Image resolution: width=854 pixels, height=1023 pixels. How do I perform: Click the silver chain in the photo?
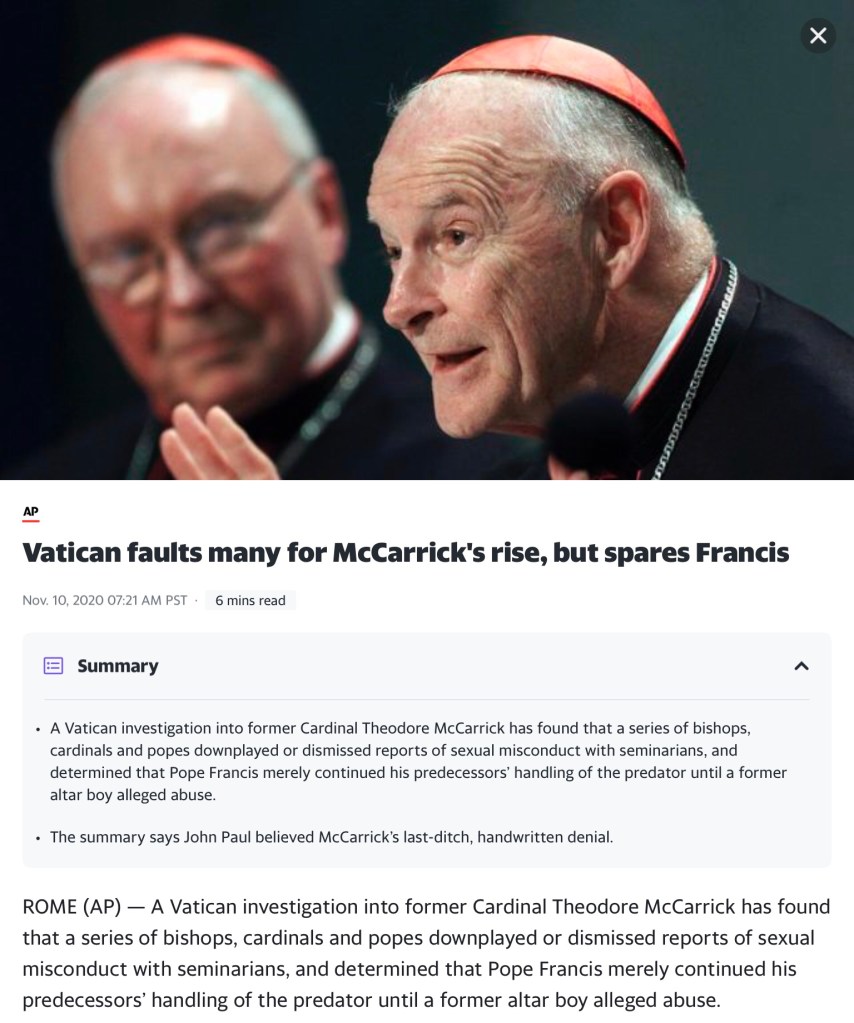(698, 365)
